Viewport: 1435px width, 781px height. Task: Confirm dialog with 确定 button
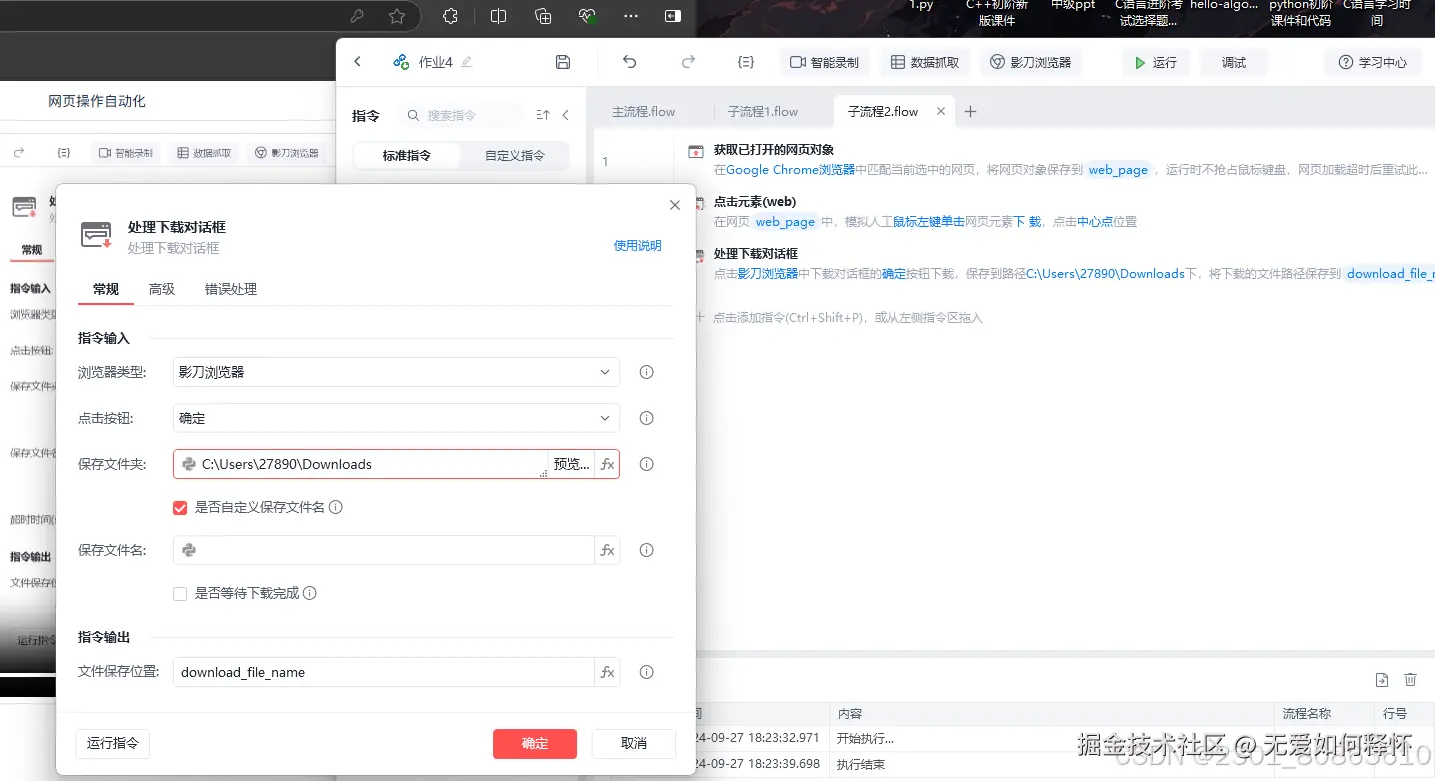click(534, 743)
